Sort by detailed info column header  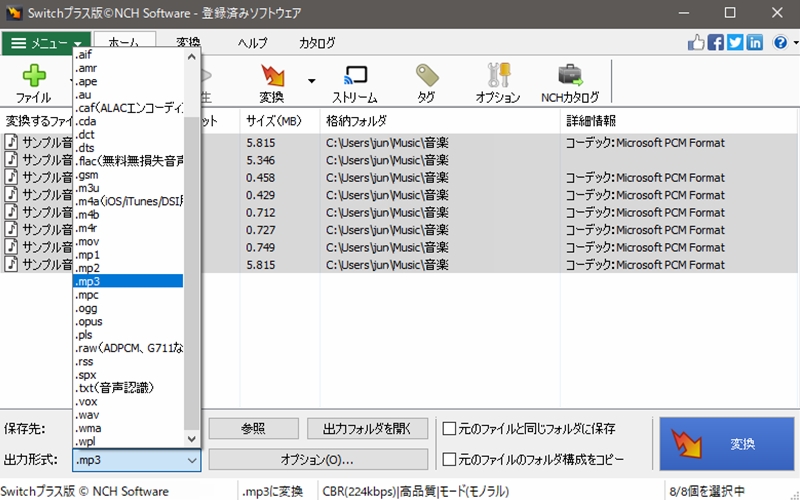pyautogui.click(x=679, y=121)
